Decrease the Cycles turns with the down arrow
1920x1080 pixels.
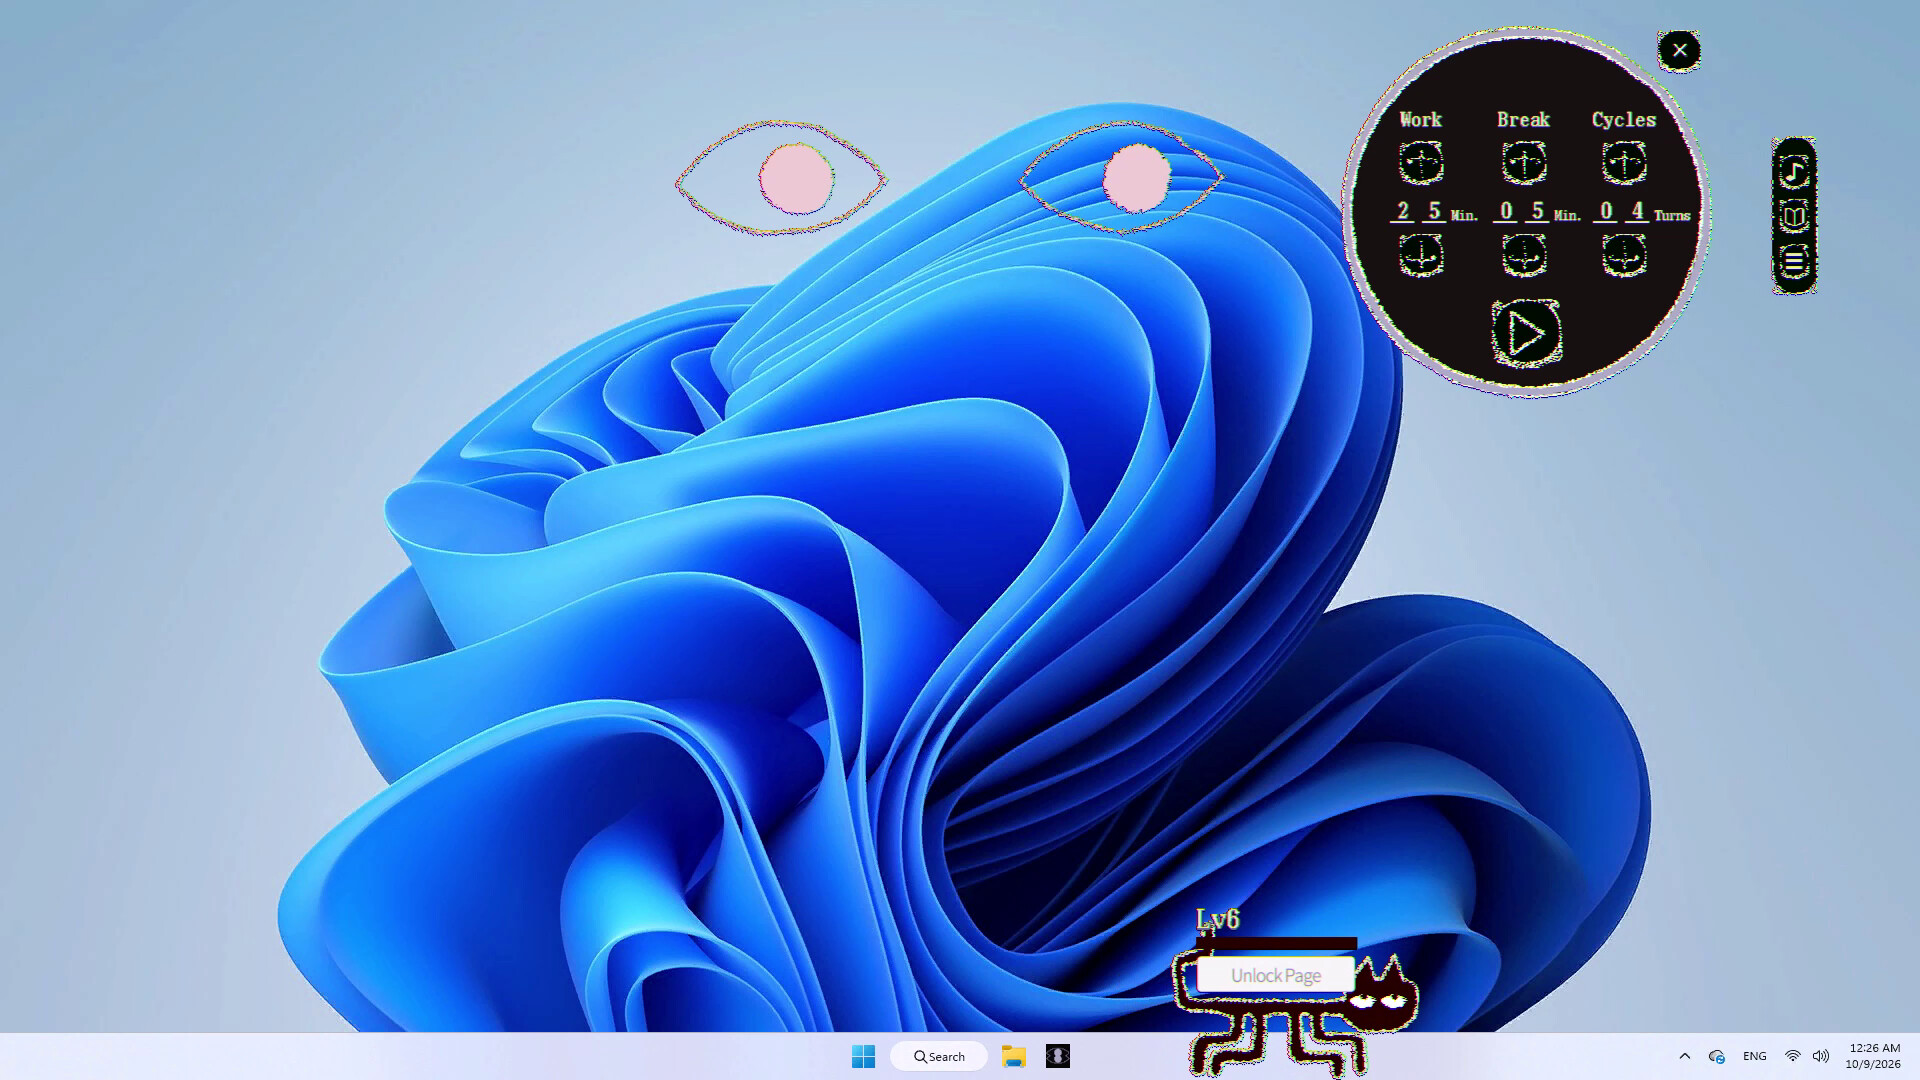click(x=1624, y=256)
